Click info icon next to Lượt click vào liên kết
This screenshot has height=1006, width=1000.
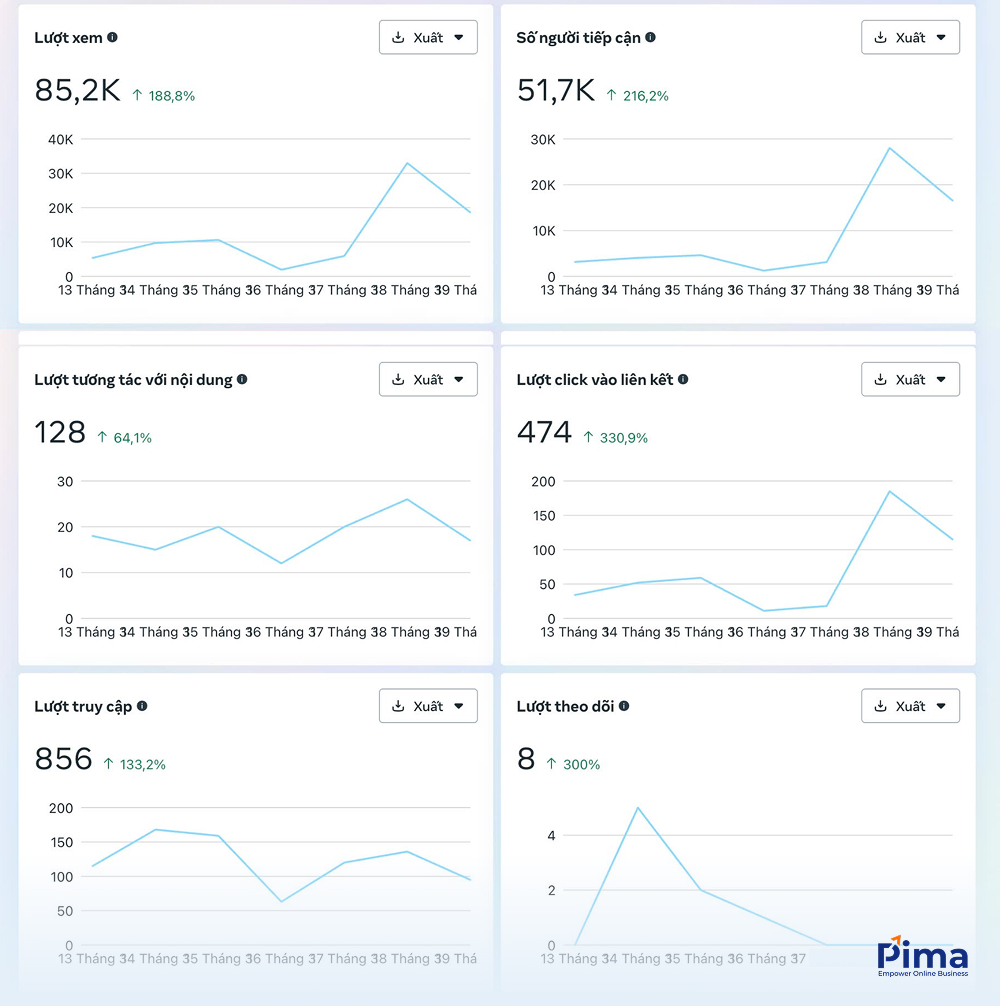click(683, 379)
